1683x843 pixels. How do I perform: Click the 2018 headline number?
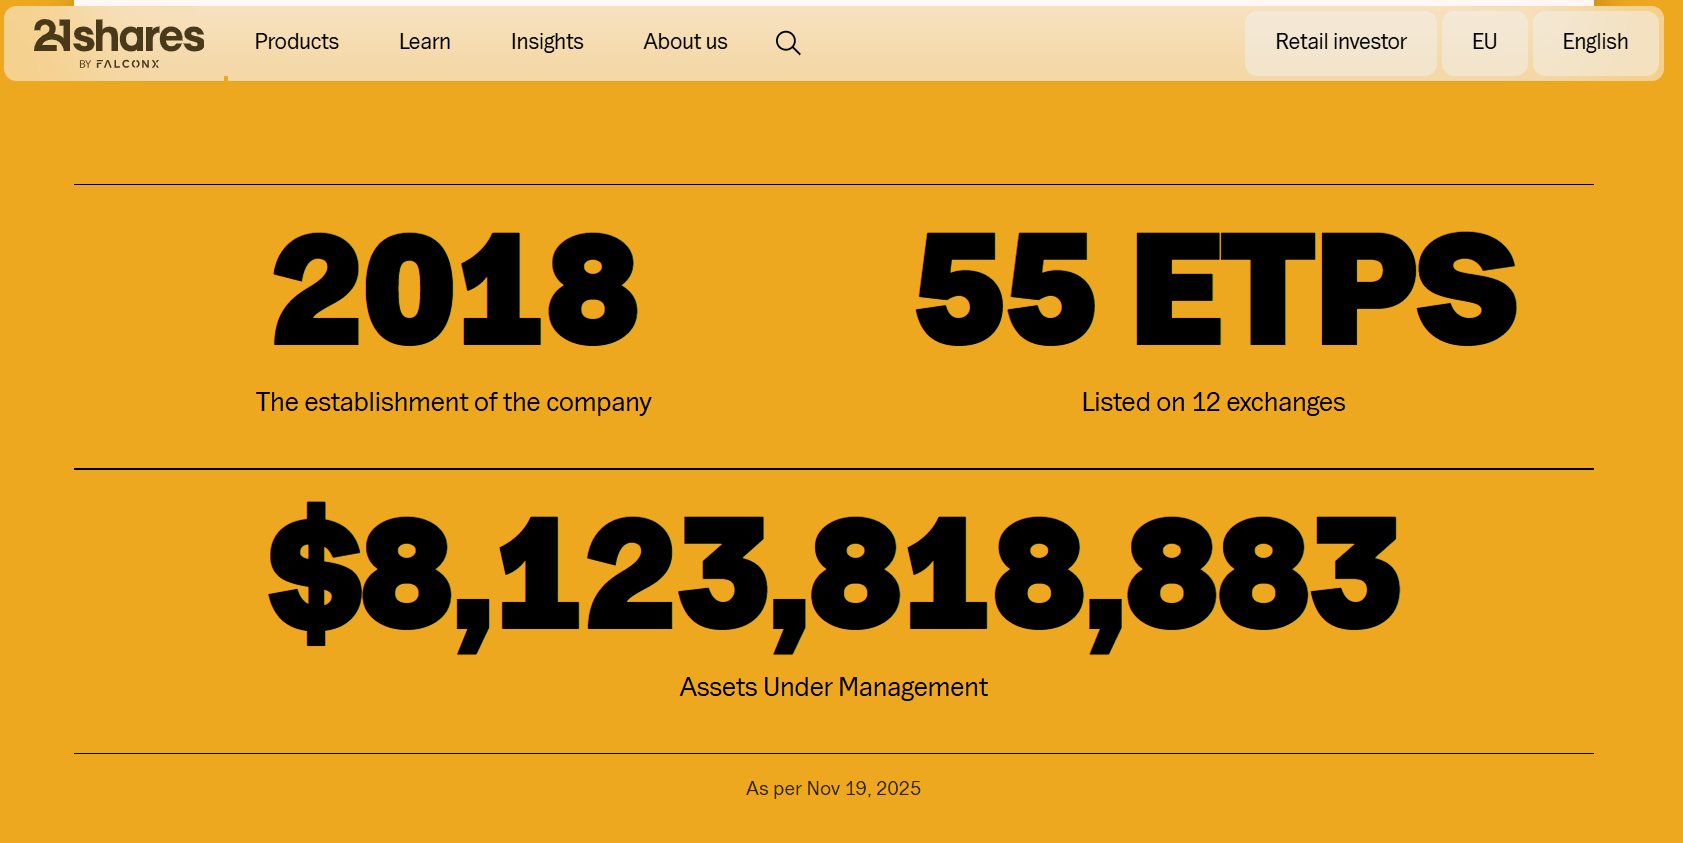pyautogui.click(x=455, y=290)
